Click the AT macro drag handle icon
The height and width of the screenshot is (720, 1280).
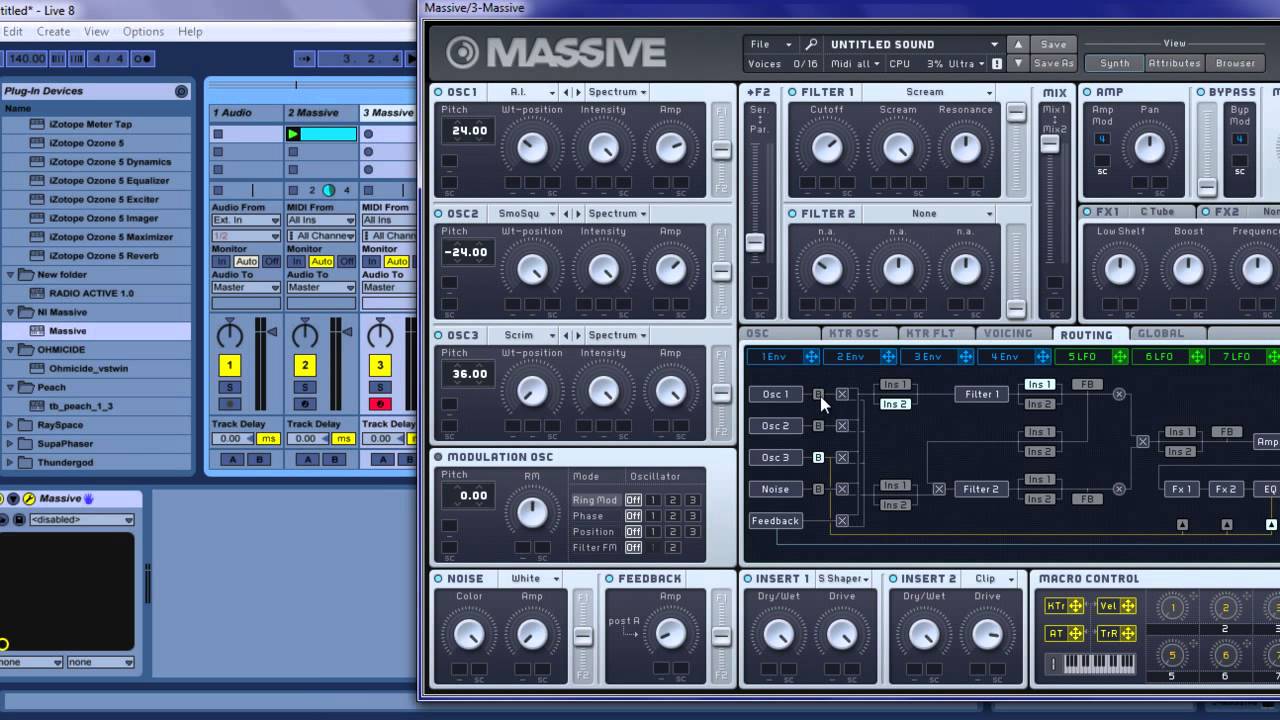1075,633
